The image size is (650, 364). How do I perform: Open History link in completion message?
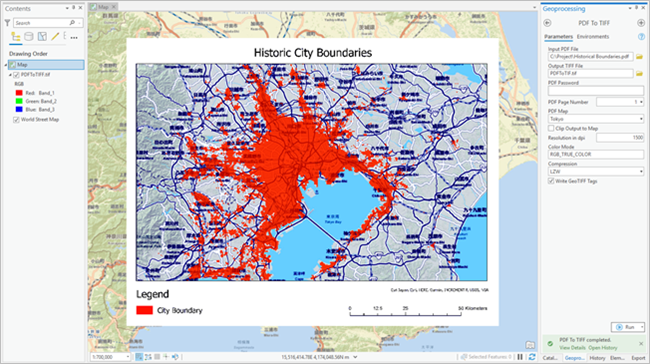[603, 348]
